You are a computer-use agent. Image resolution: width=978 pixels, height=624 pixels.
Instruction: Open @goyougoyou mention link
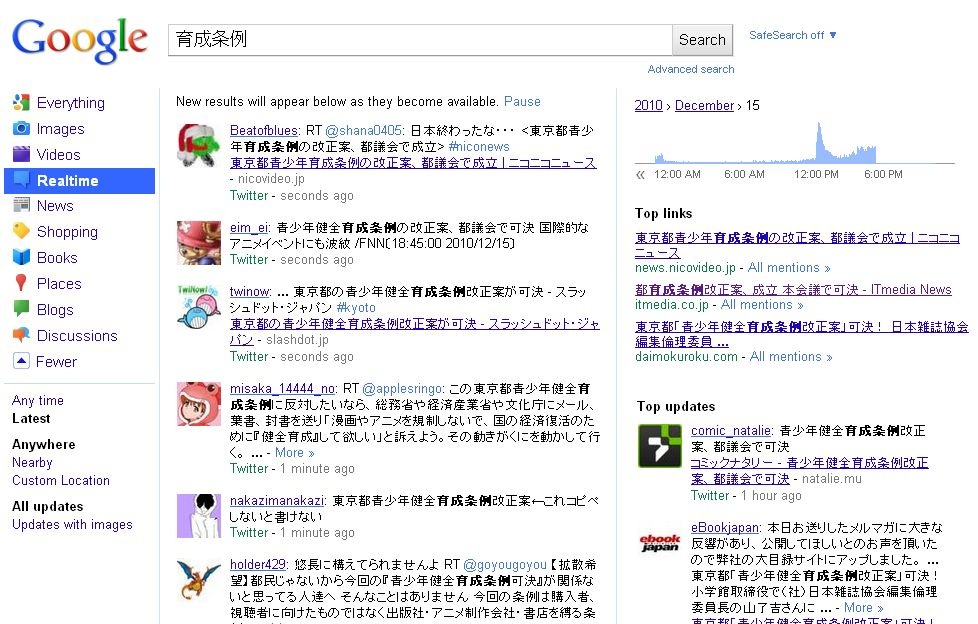[505, 565]
